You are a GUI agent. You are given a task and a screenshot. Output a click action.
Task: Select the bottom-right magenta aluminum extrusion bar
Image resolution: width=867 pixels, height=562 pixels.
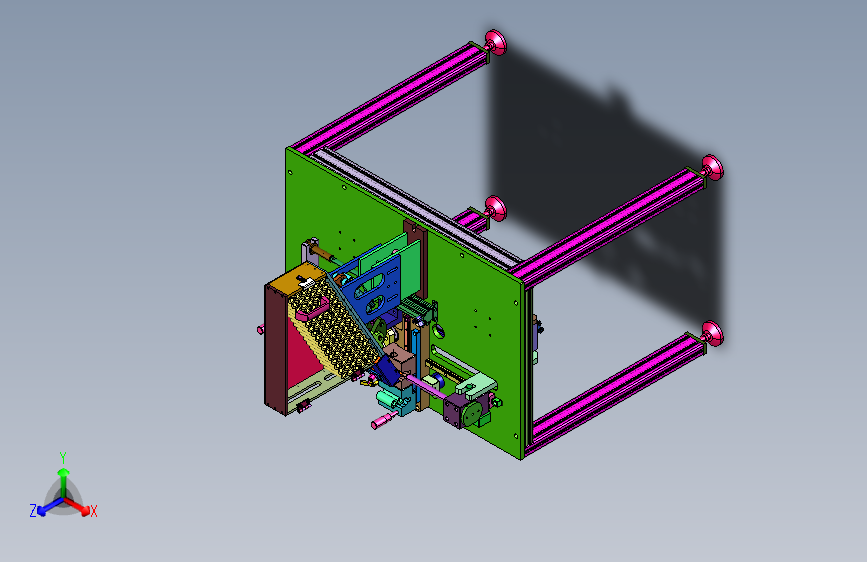(x=617, y=393)
